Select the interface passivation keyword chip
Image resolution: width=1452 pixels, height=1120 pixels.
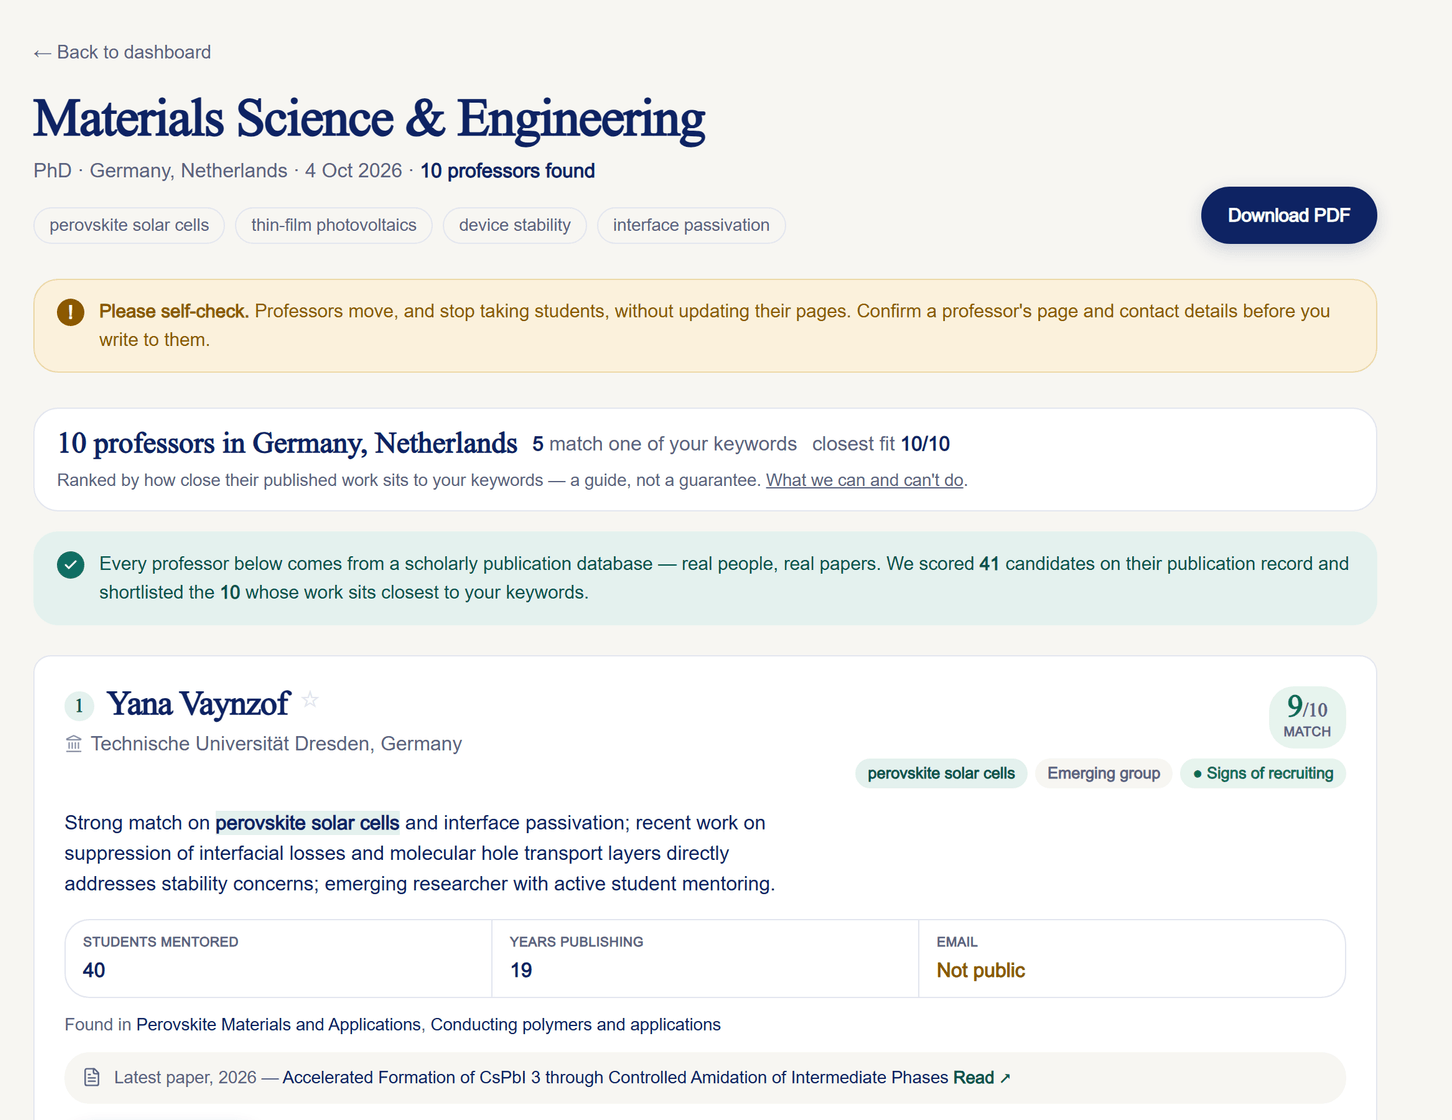point(691,225)
